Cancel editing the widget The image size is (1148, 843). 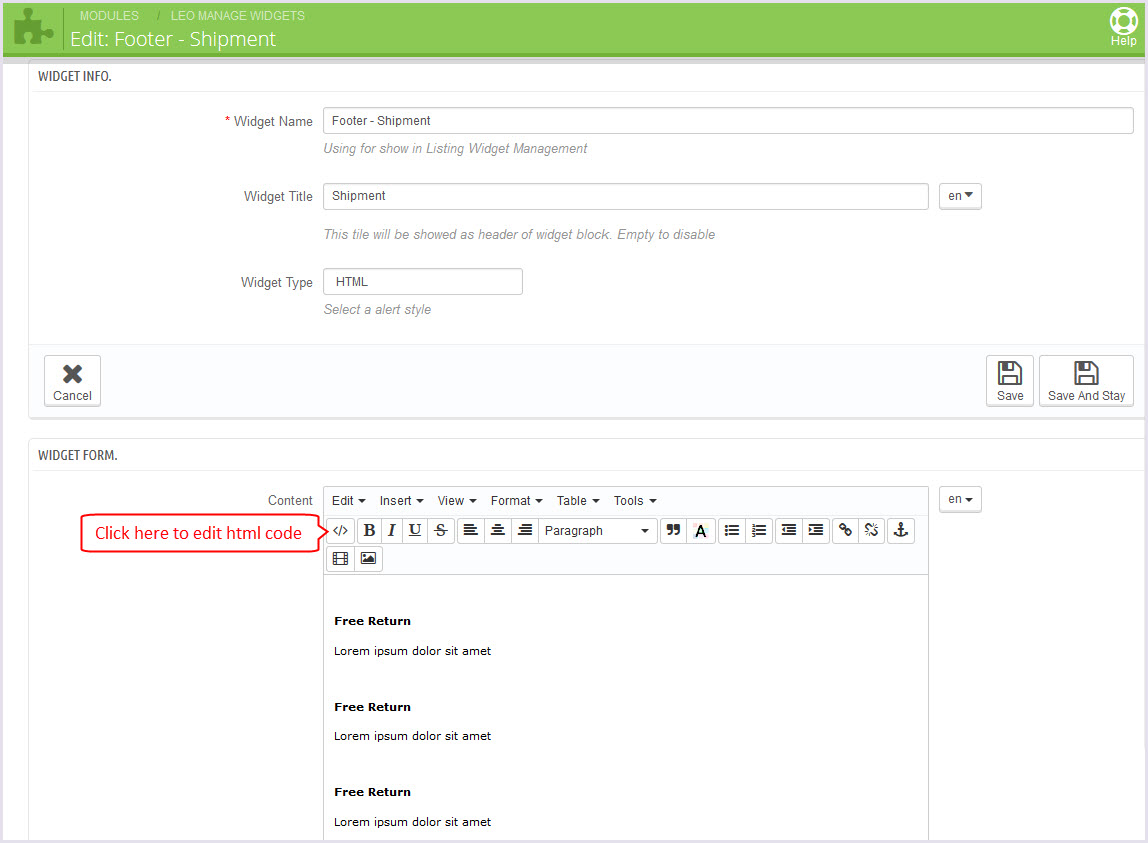click(72, 381)
